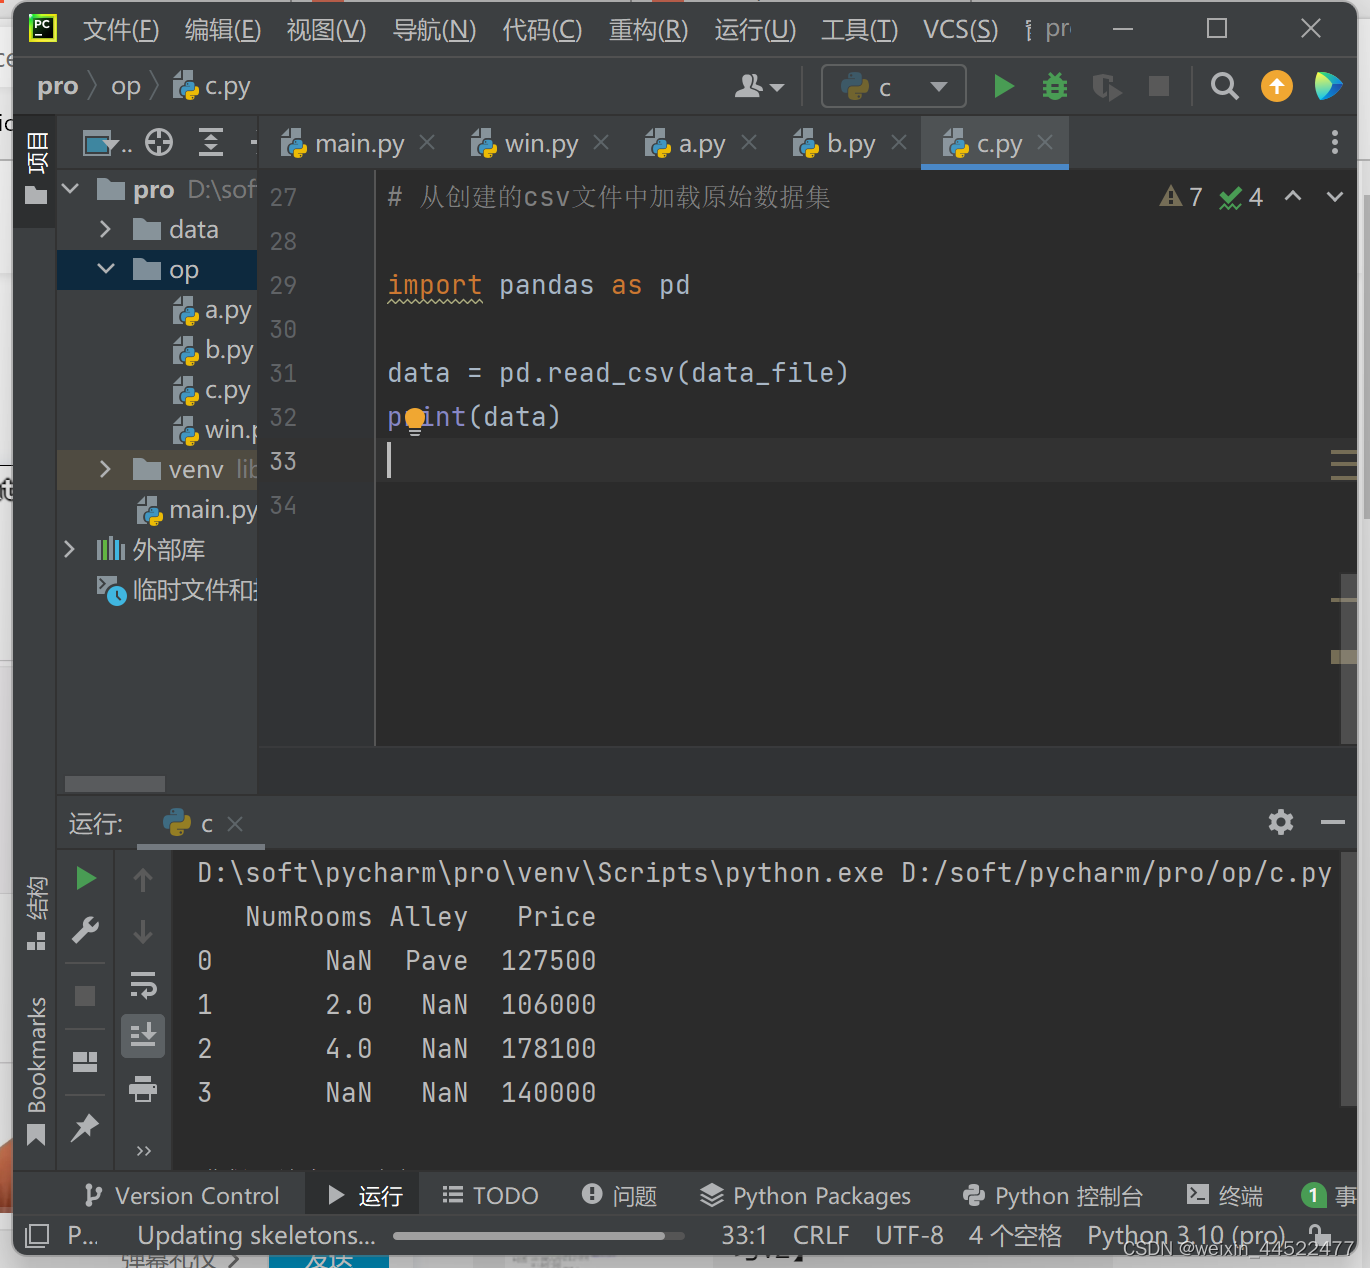
Task: Click down the stack trace arrow
Action: pyautogui.click(x=143, y=932)
